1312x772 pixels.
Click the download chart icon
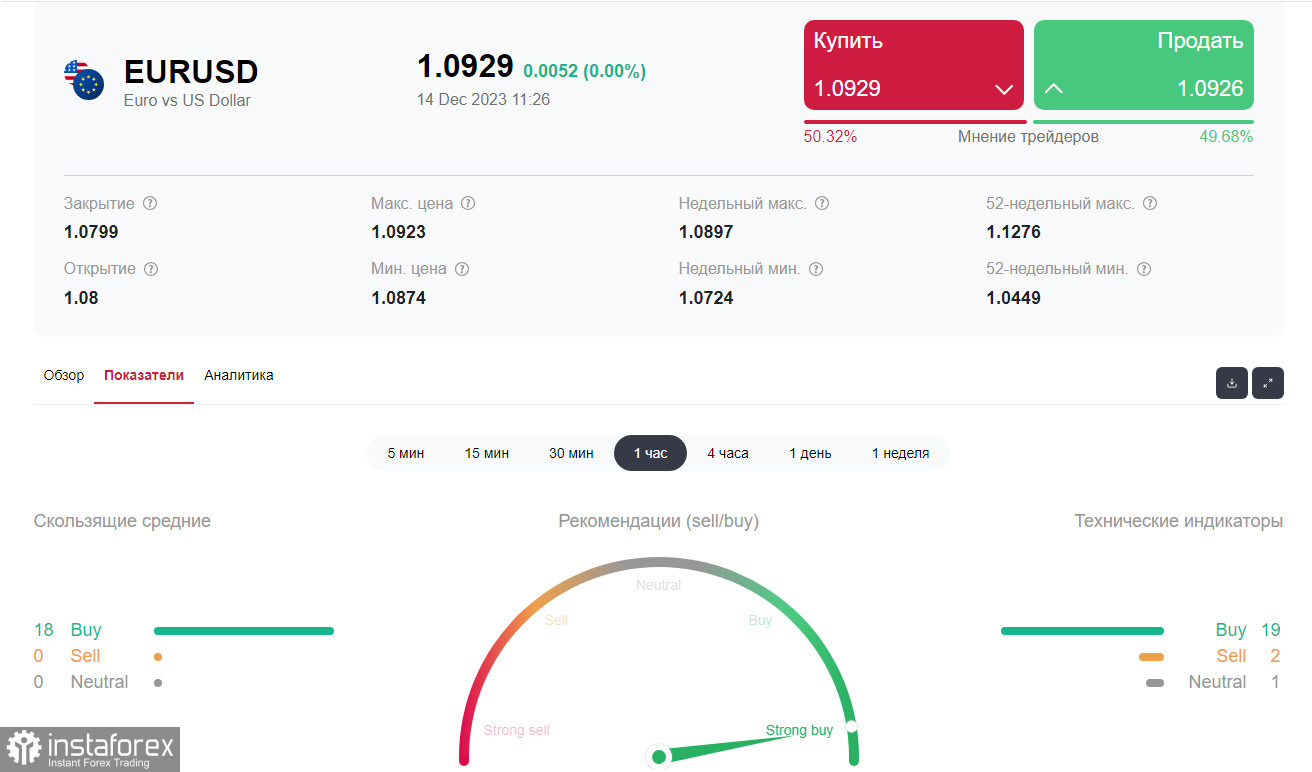1232,383
